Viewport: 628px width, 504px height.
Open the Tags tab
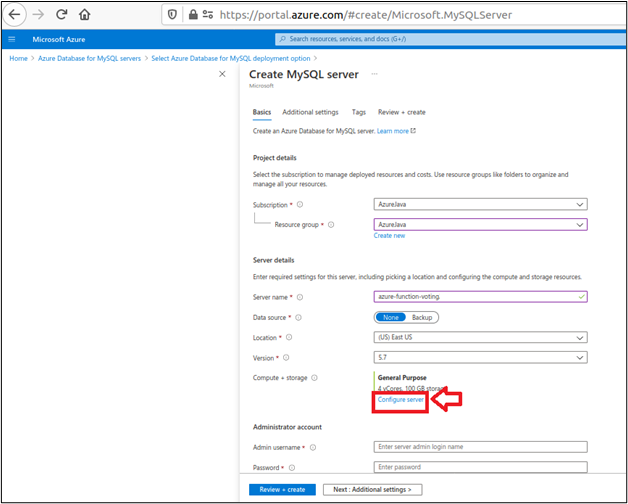click(359, 112)
